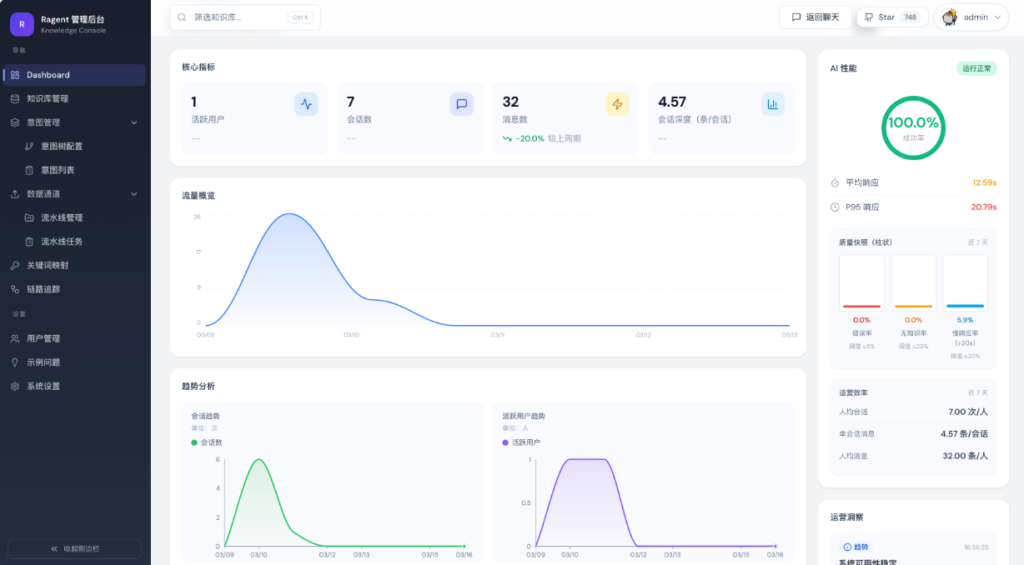Screen dimensions: 1024x565
Task: Click the P95 响应 clock icon
Action: (x=835, y=207)
